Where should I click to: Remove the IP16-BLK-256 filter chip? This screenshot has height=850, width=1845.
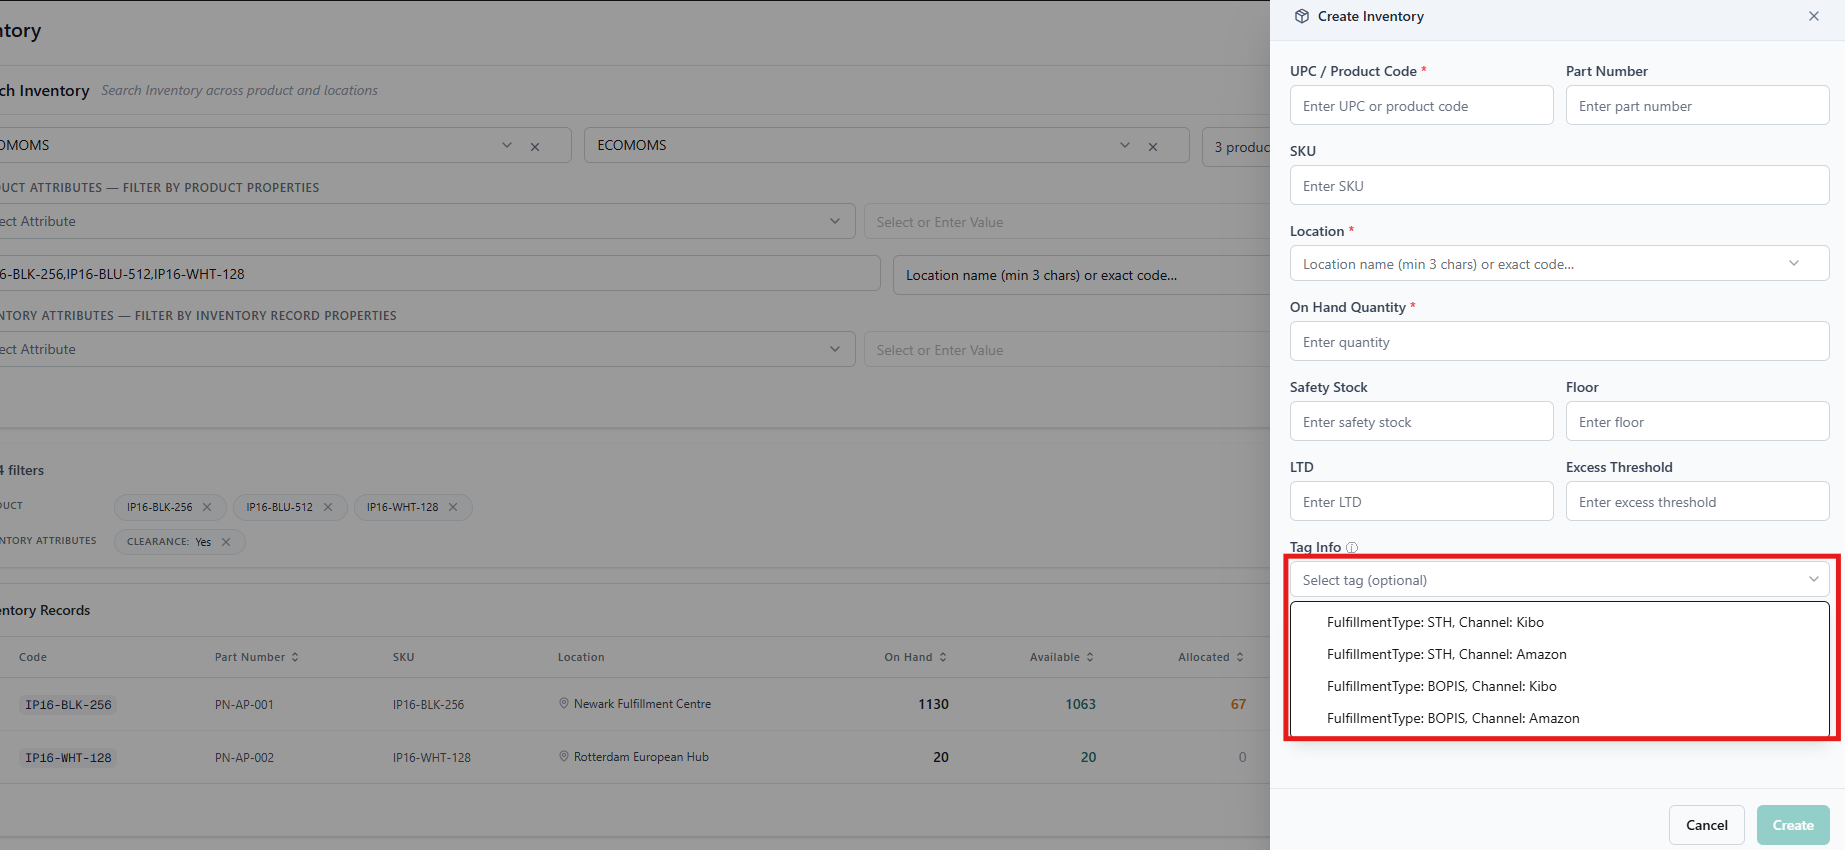click(x=207, y=507)
